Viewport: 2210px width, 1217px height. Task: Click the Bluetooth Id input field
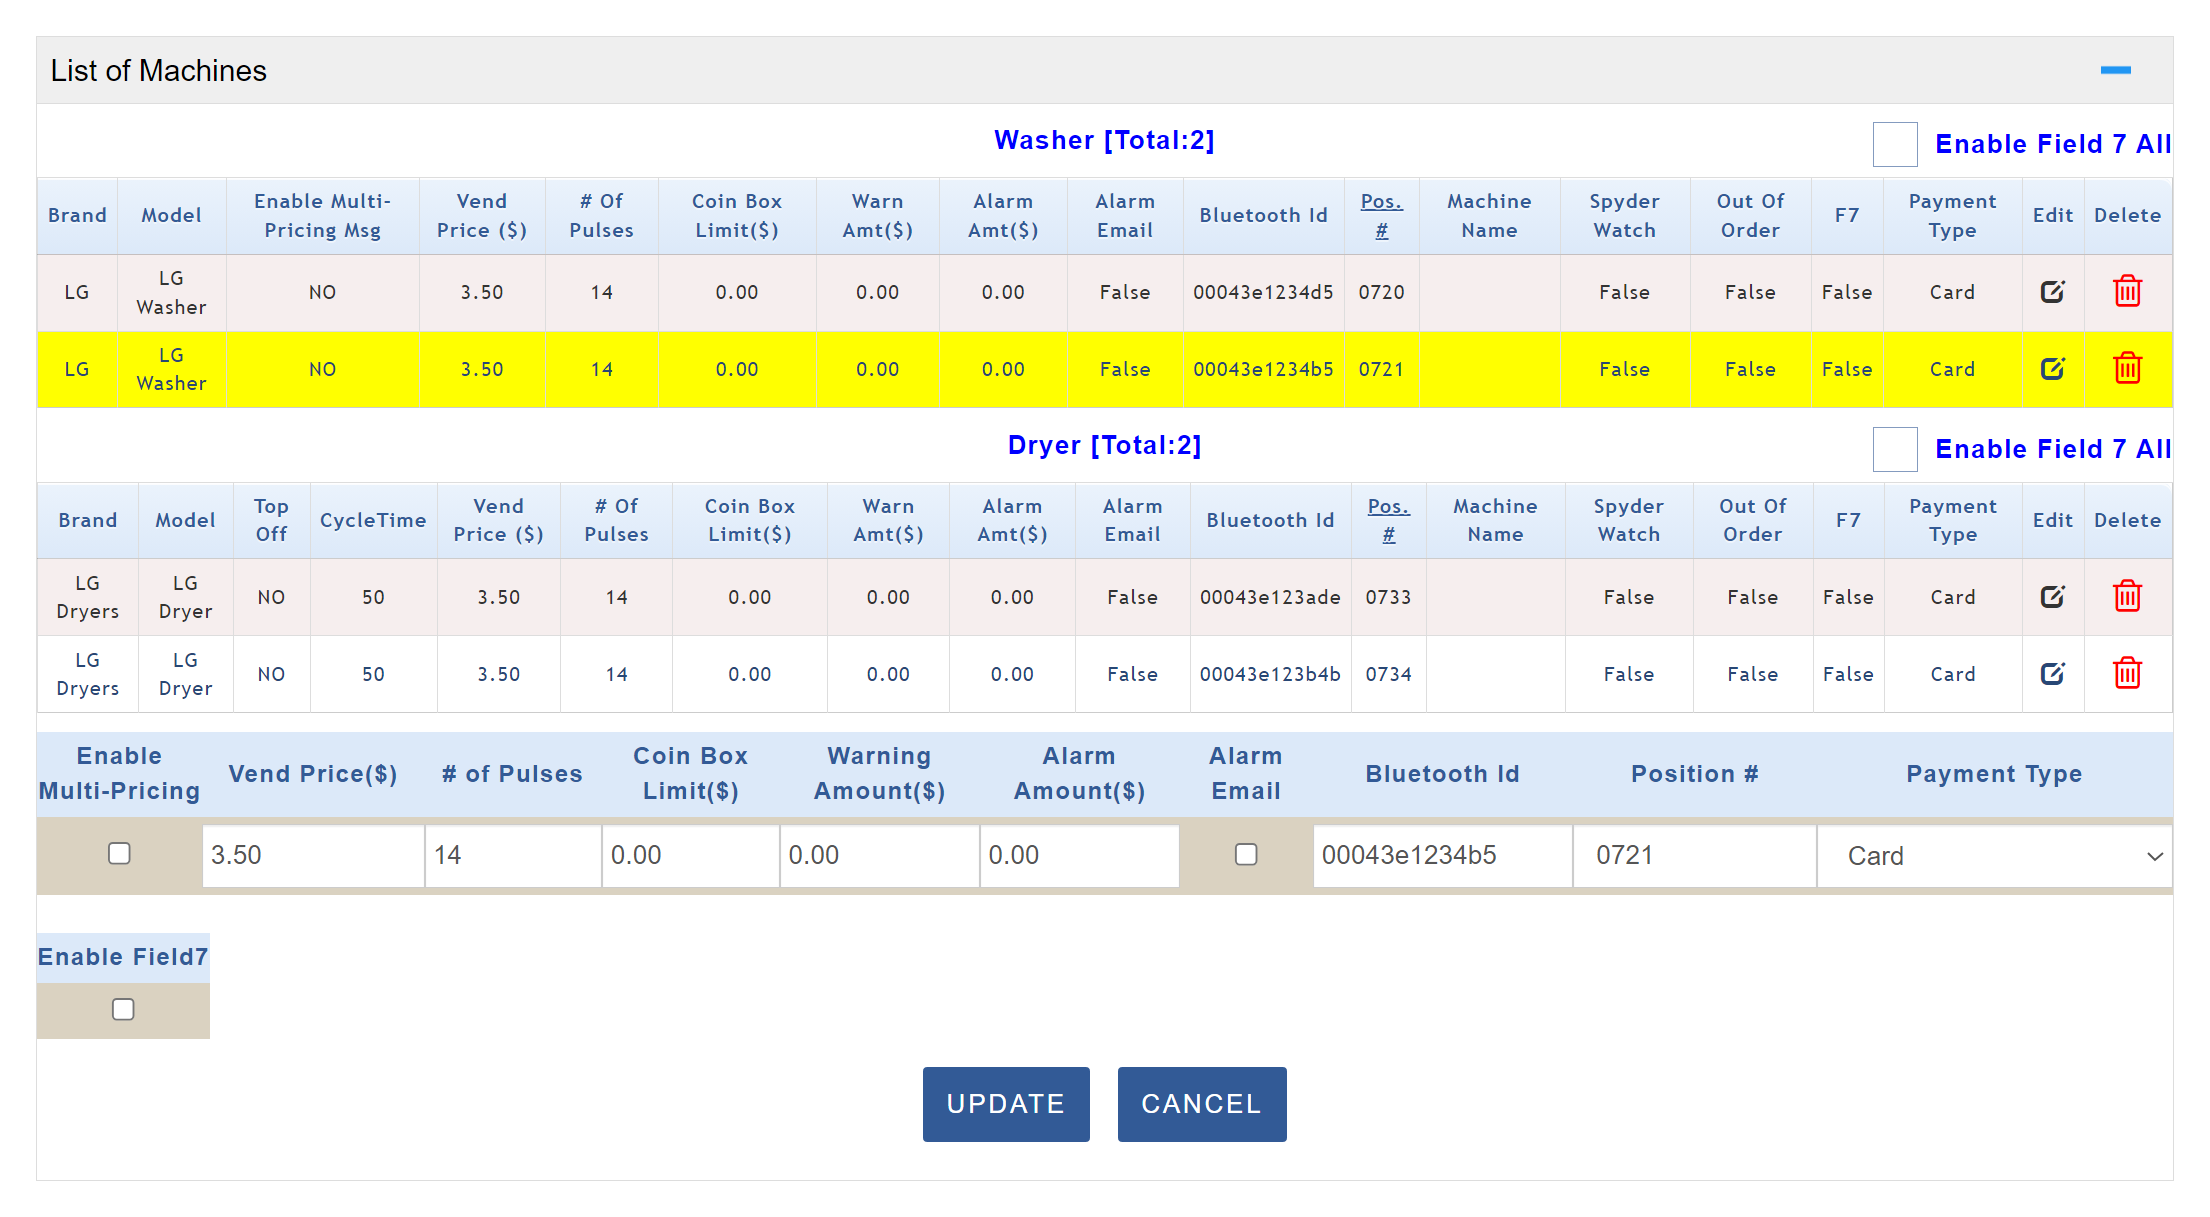(1441, 856)
